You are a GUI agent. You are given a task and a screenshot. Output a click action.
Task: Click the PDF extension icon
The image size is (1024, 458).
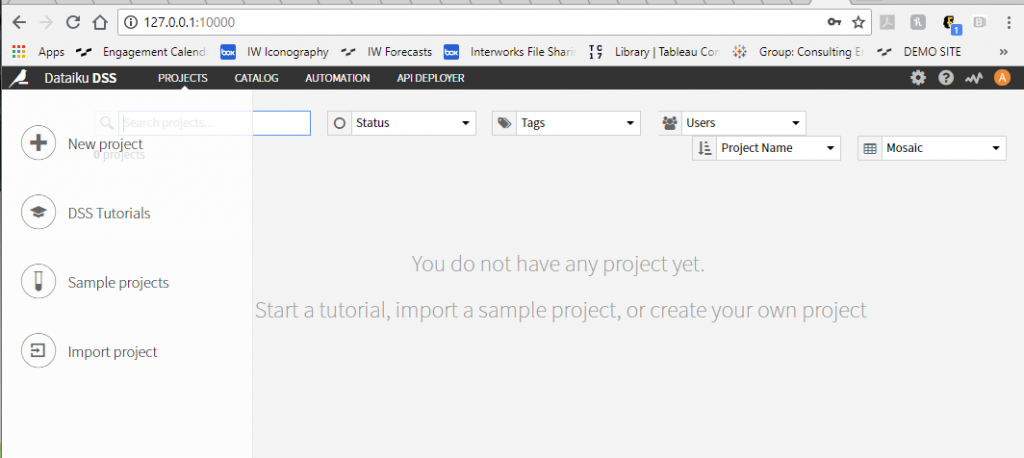coord(887,23)
